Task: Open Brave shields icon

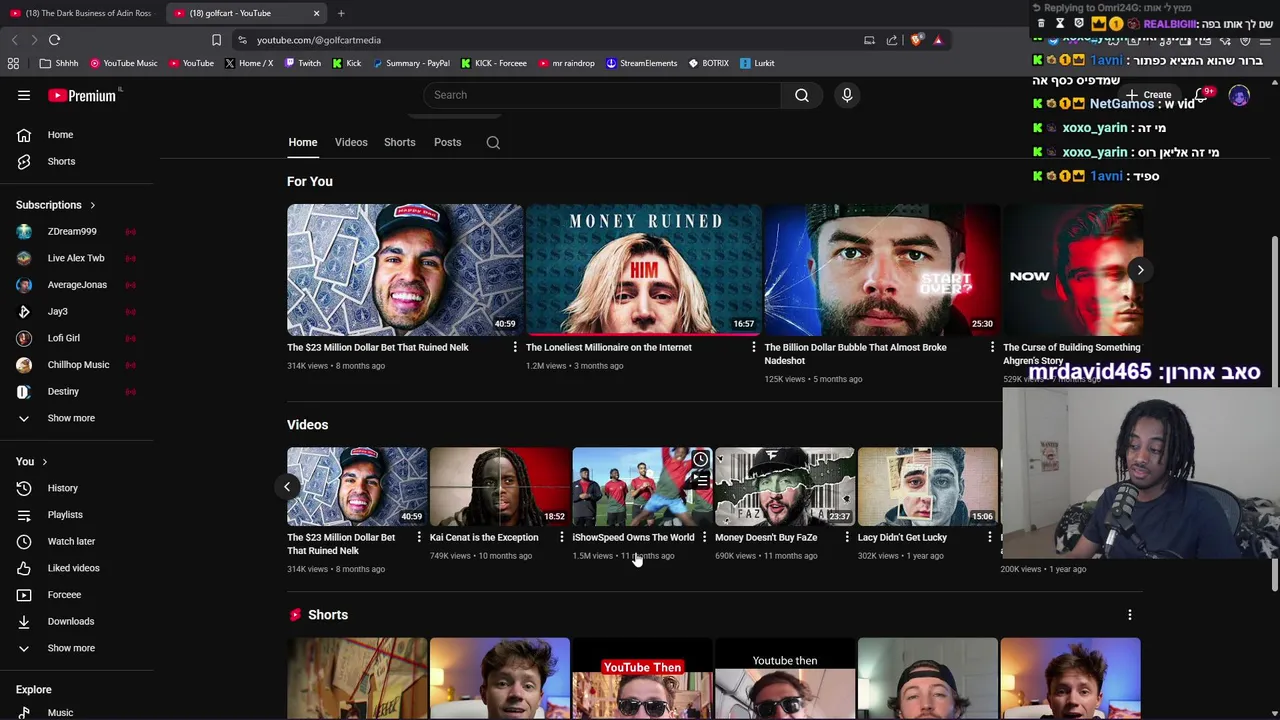Action: [x=916, y=40]
